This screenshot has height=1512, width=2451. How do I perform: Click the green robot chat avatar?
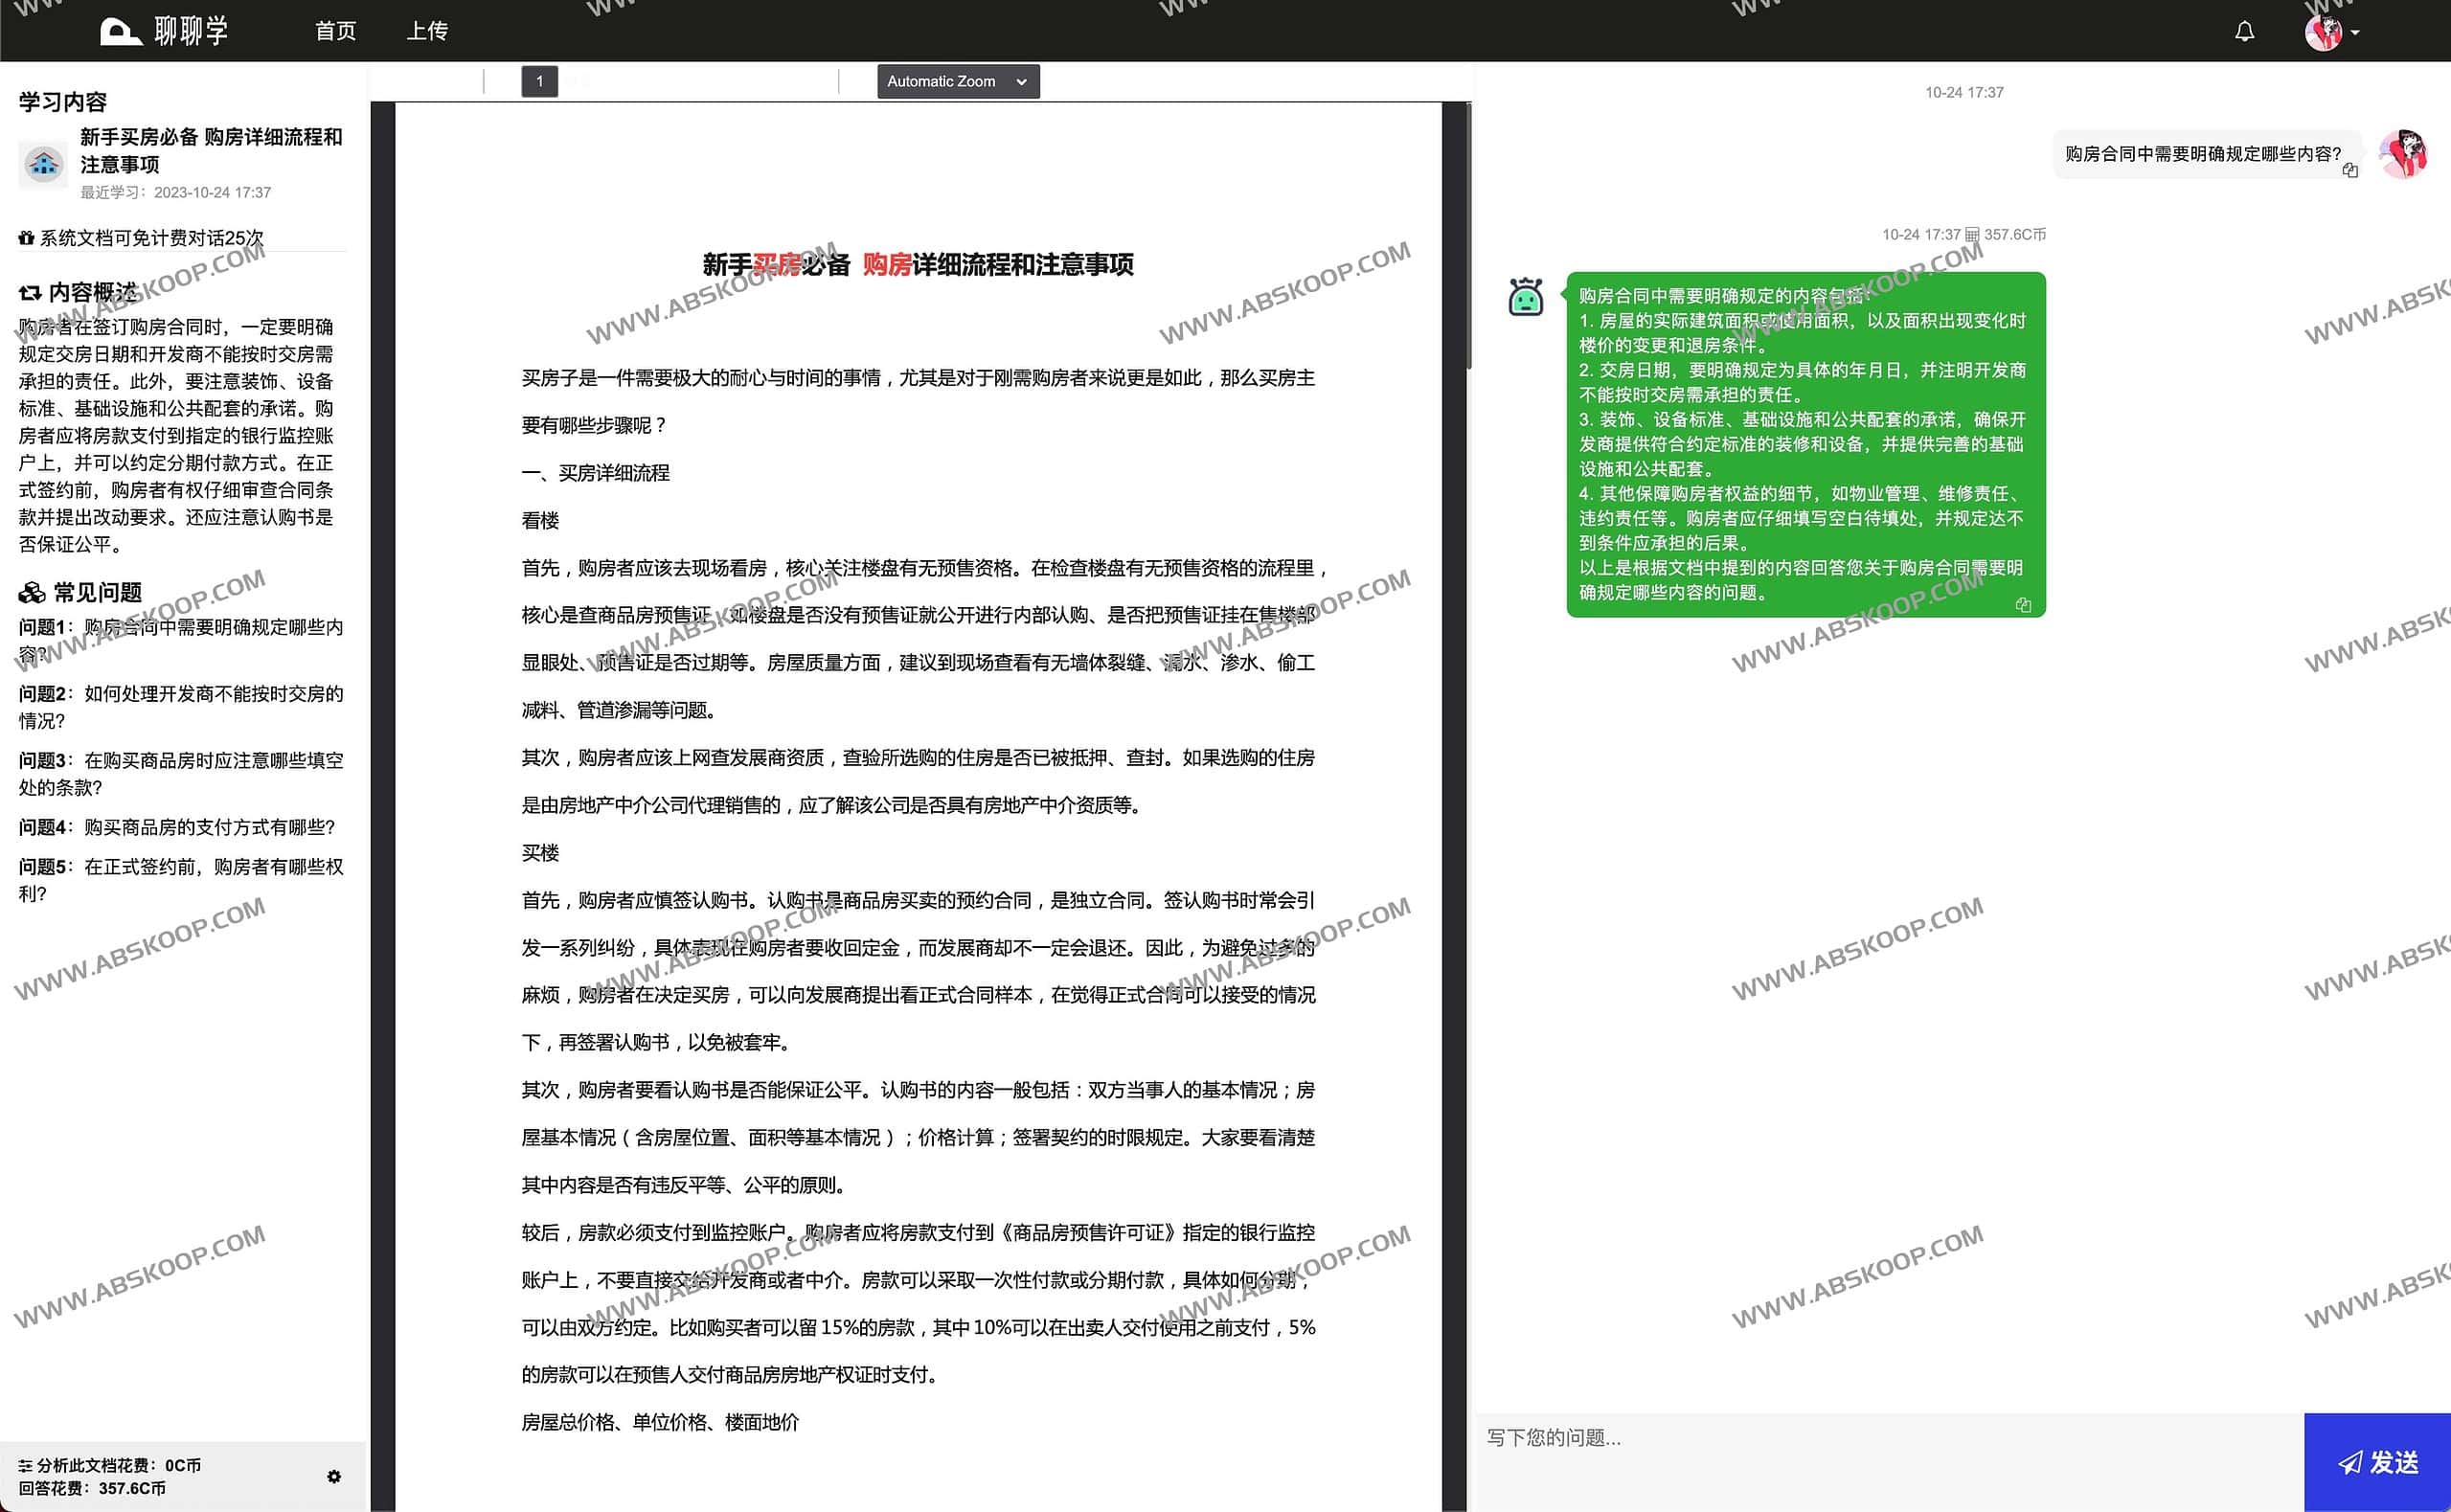[1524, 296]
